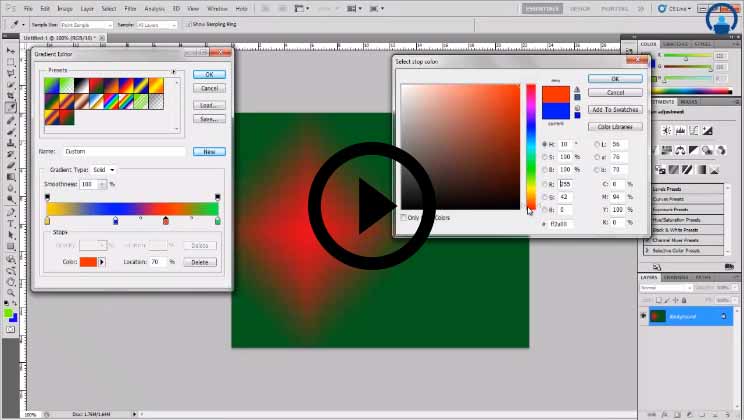Click Add To Swatches button

coord(614,109)
